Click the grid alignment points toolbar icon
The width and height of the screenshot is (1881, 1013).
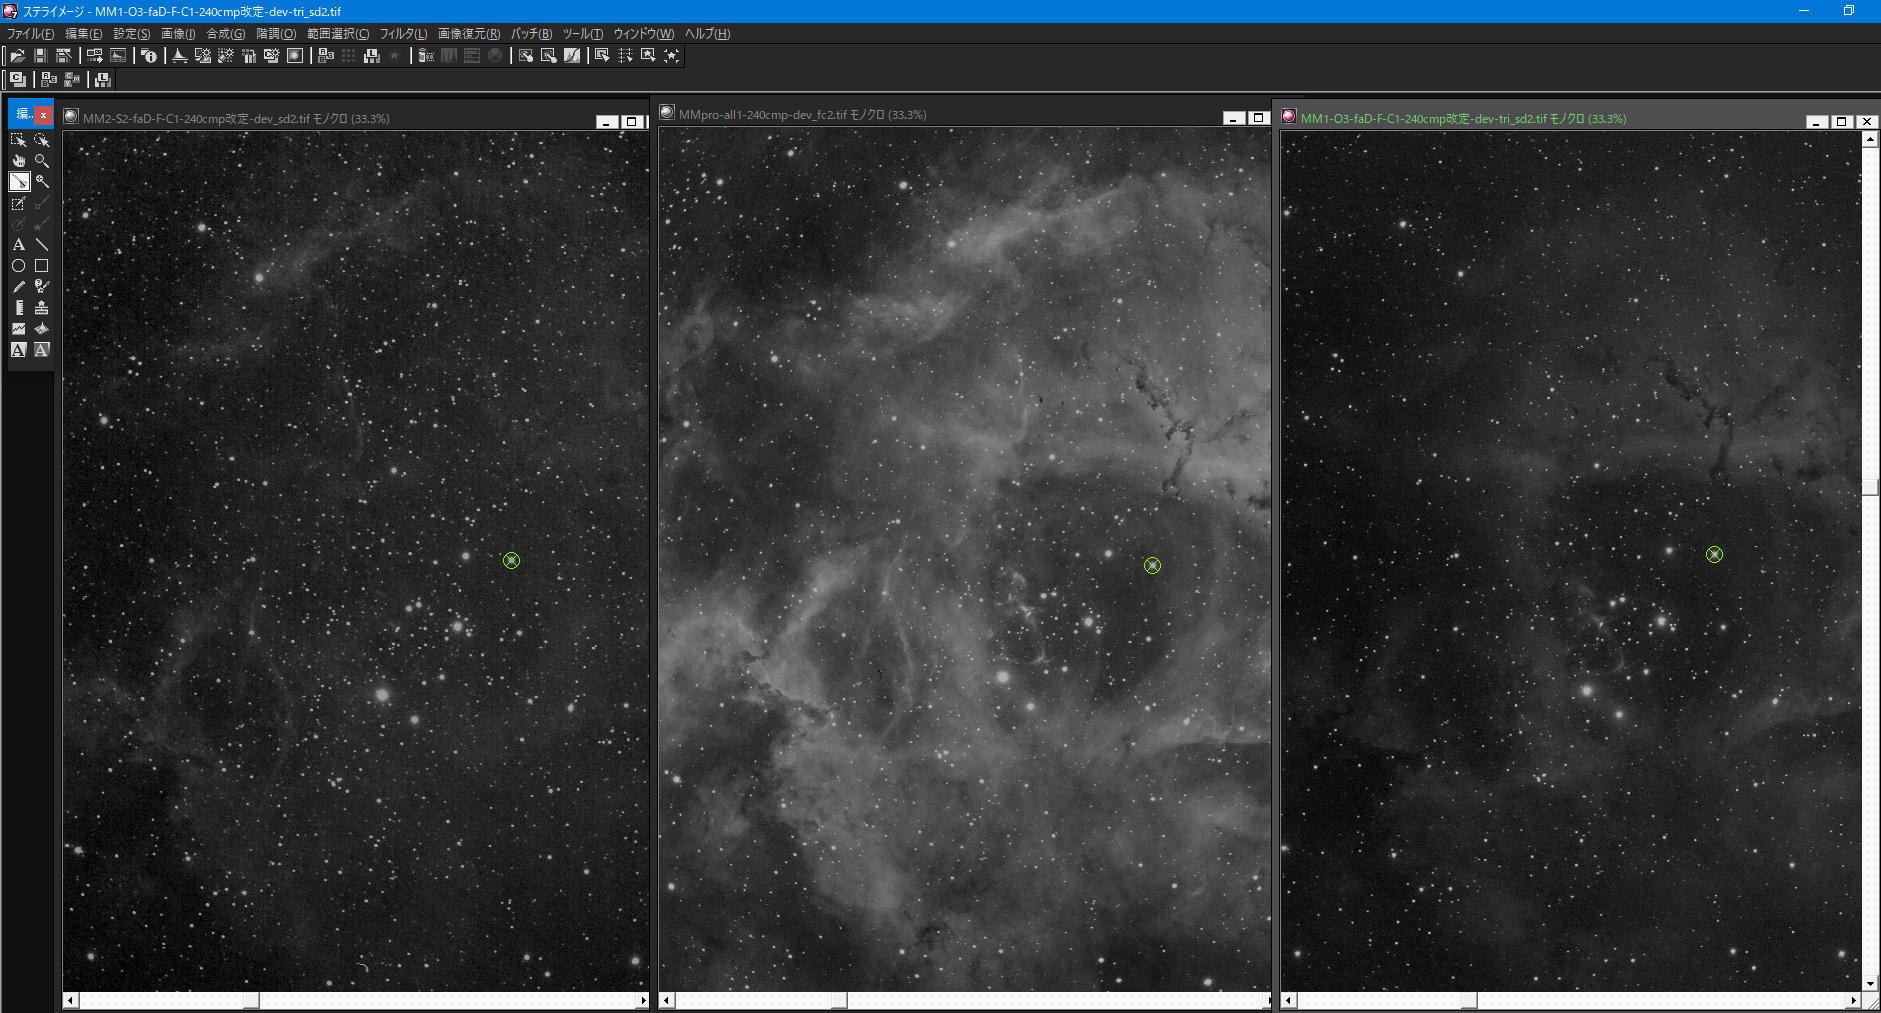tap(625, 56)
